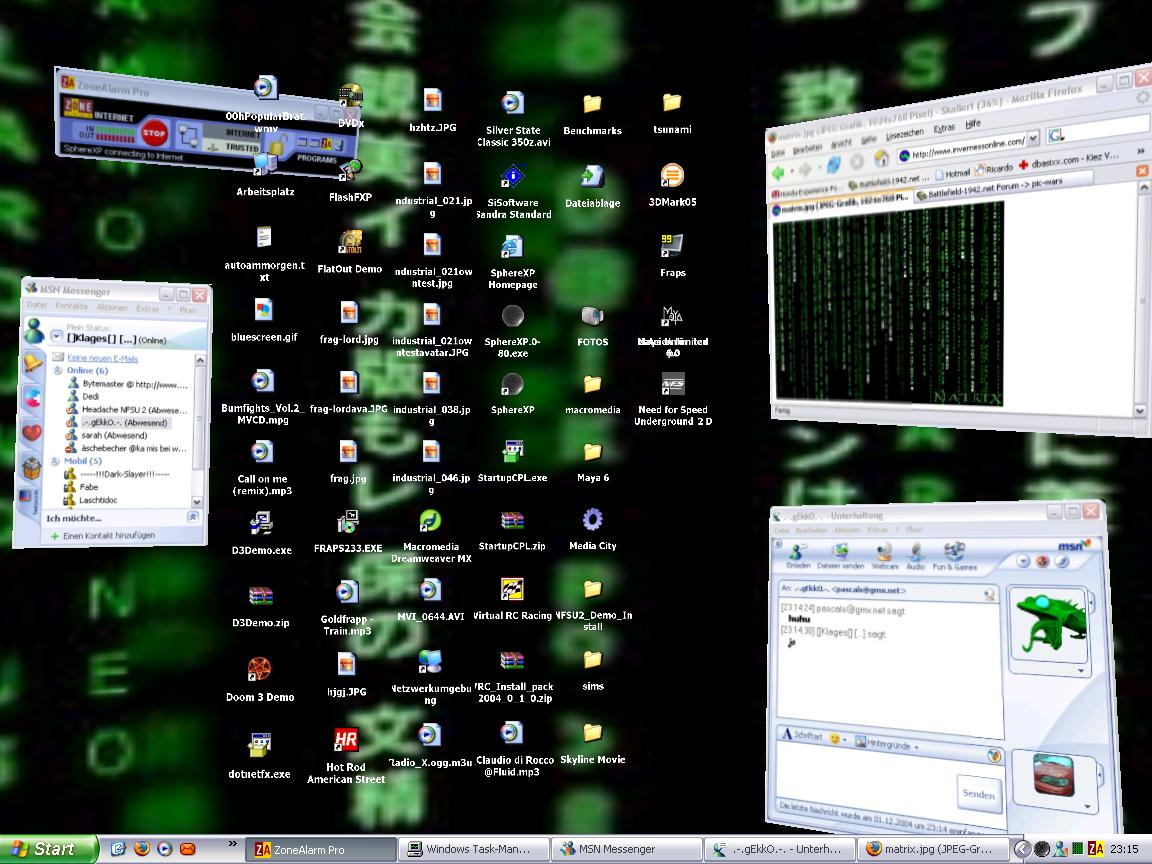Click the red heart tab in MSN Messenger
Viewport: 1152px width, 864px height.
tap(32, 432)
